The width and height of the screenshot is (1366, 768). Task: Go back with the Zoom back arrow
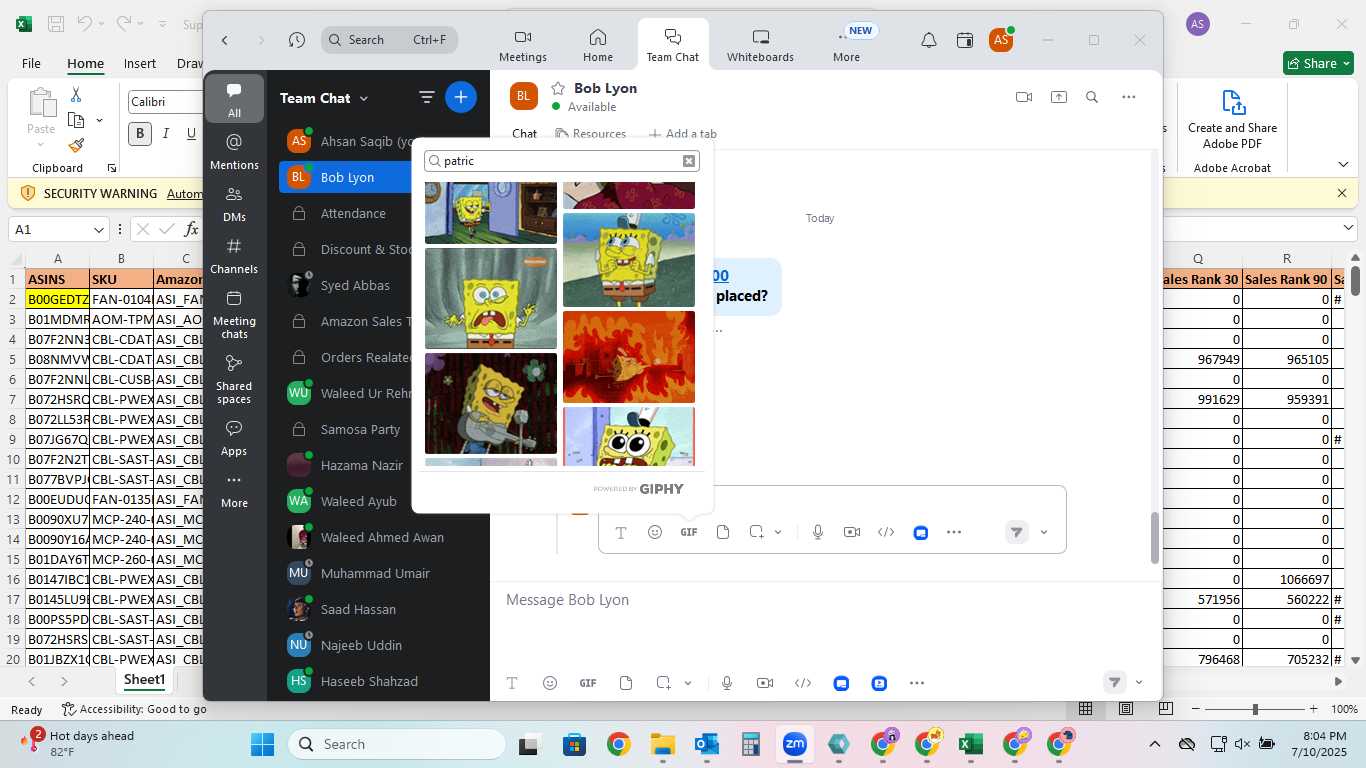point(225,40)
